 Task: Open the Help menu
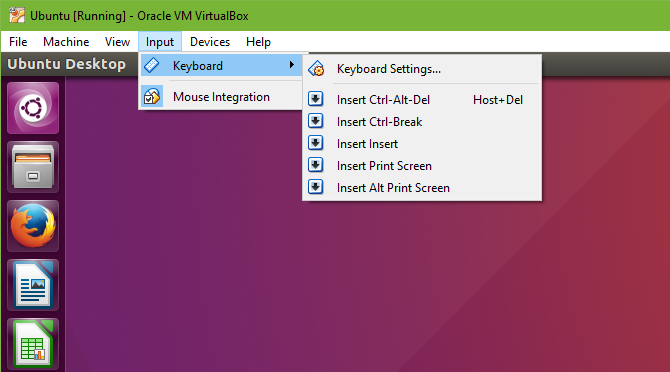click(258, 42)
